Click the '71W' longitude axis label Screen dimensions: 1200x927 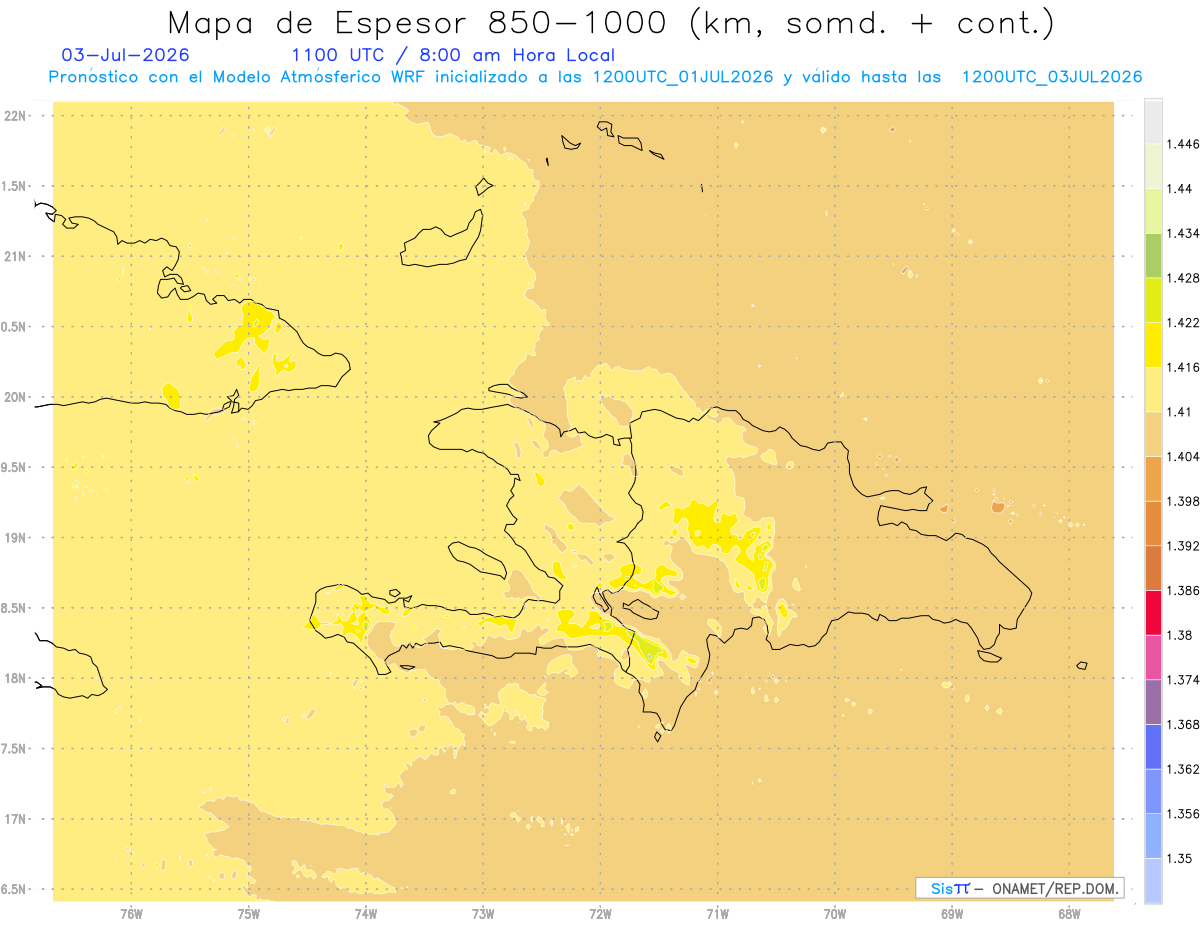pyautogui.click(x=717, y=912)
